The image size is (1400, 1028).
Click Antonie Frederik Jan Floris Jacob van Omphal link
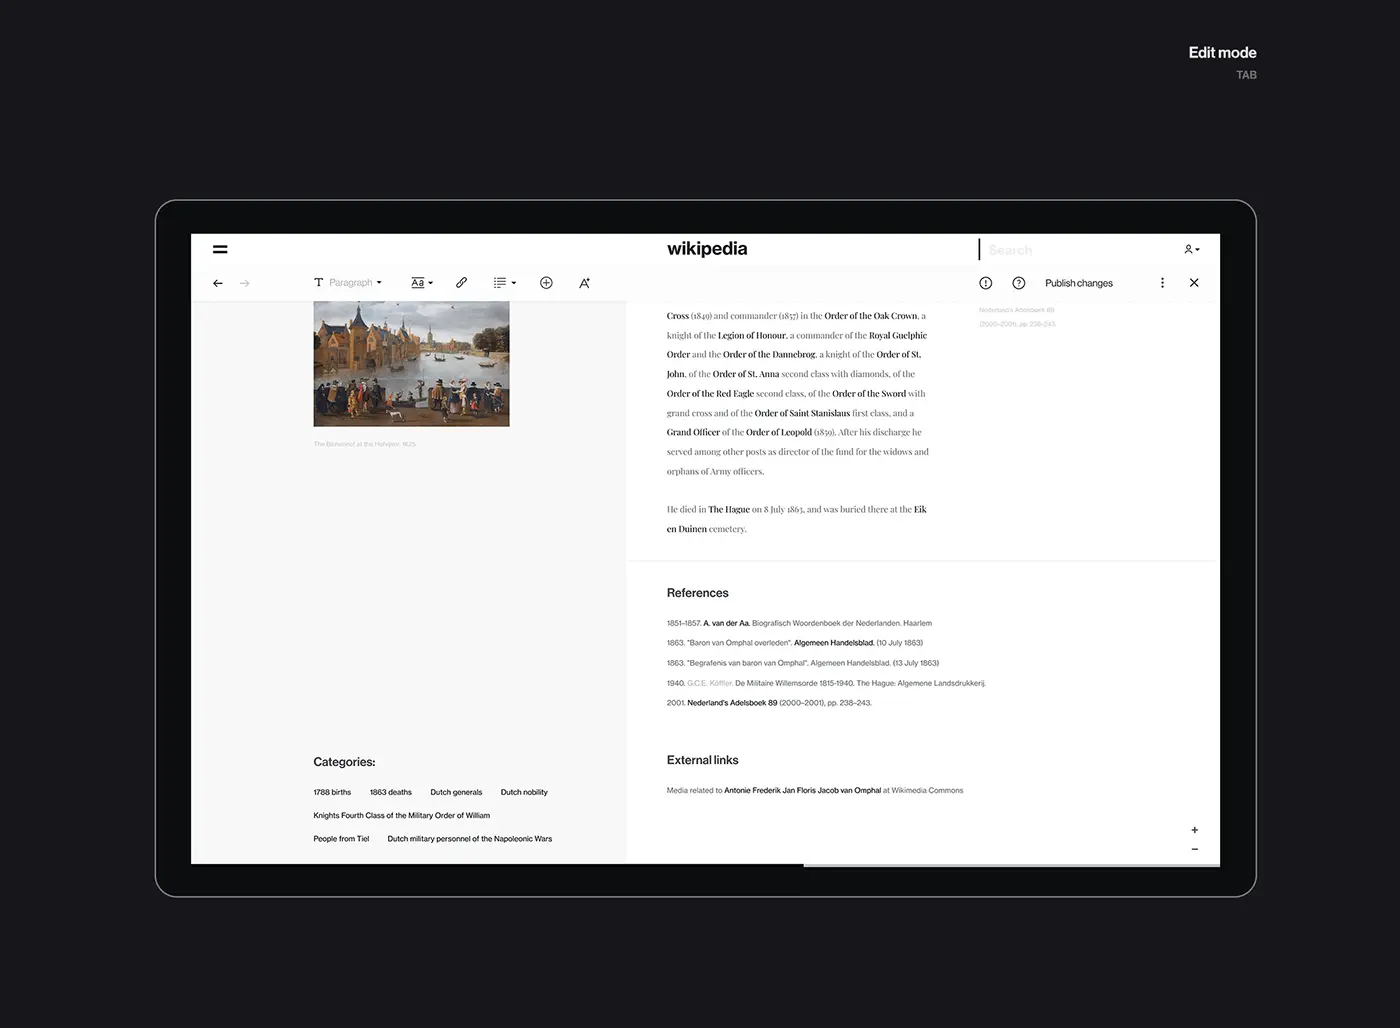click(803, 790)
